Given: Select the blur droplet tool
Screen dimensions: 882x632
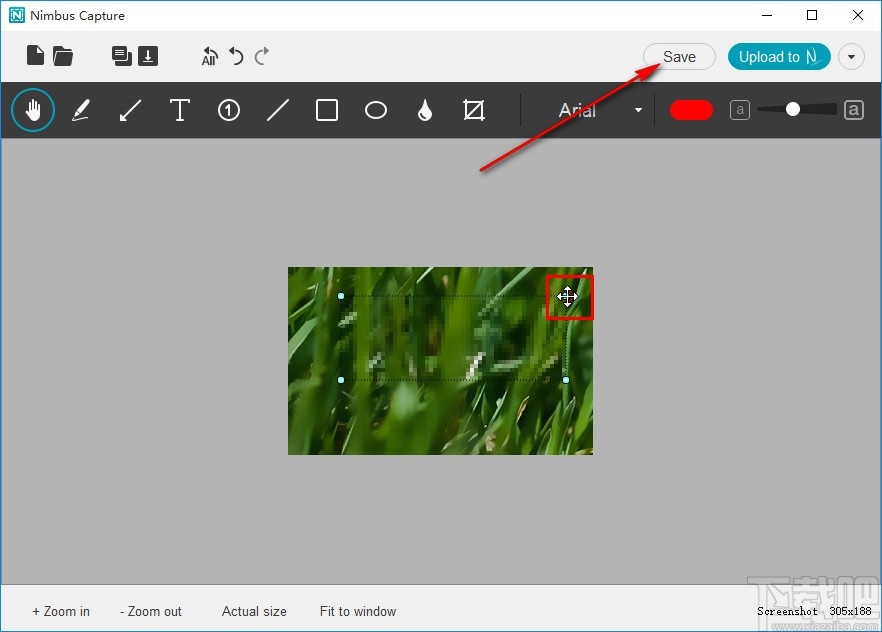Looking at the screenshot, I should coord(425,110).
